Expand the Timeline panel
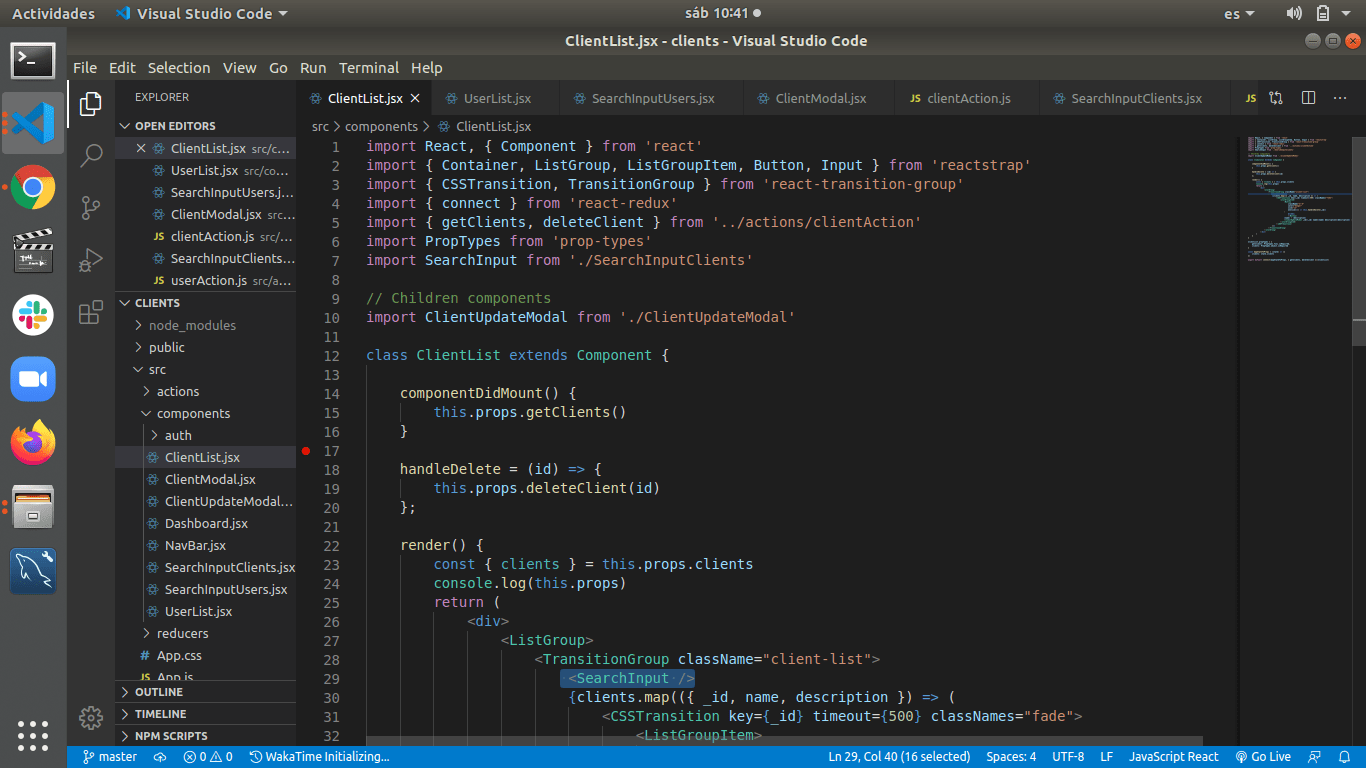This screenshot has height=768, width=1366. click(206, 714)
